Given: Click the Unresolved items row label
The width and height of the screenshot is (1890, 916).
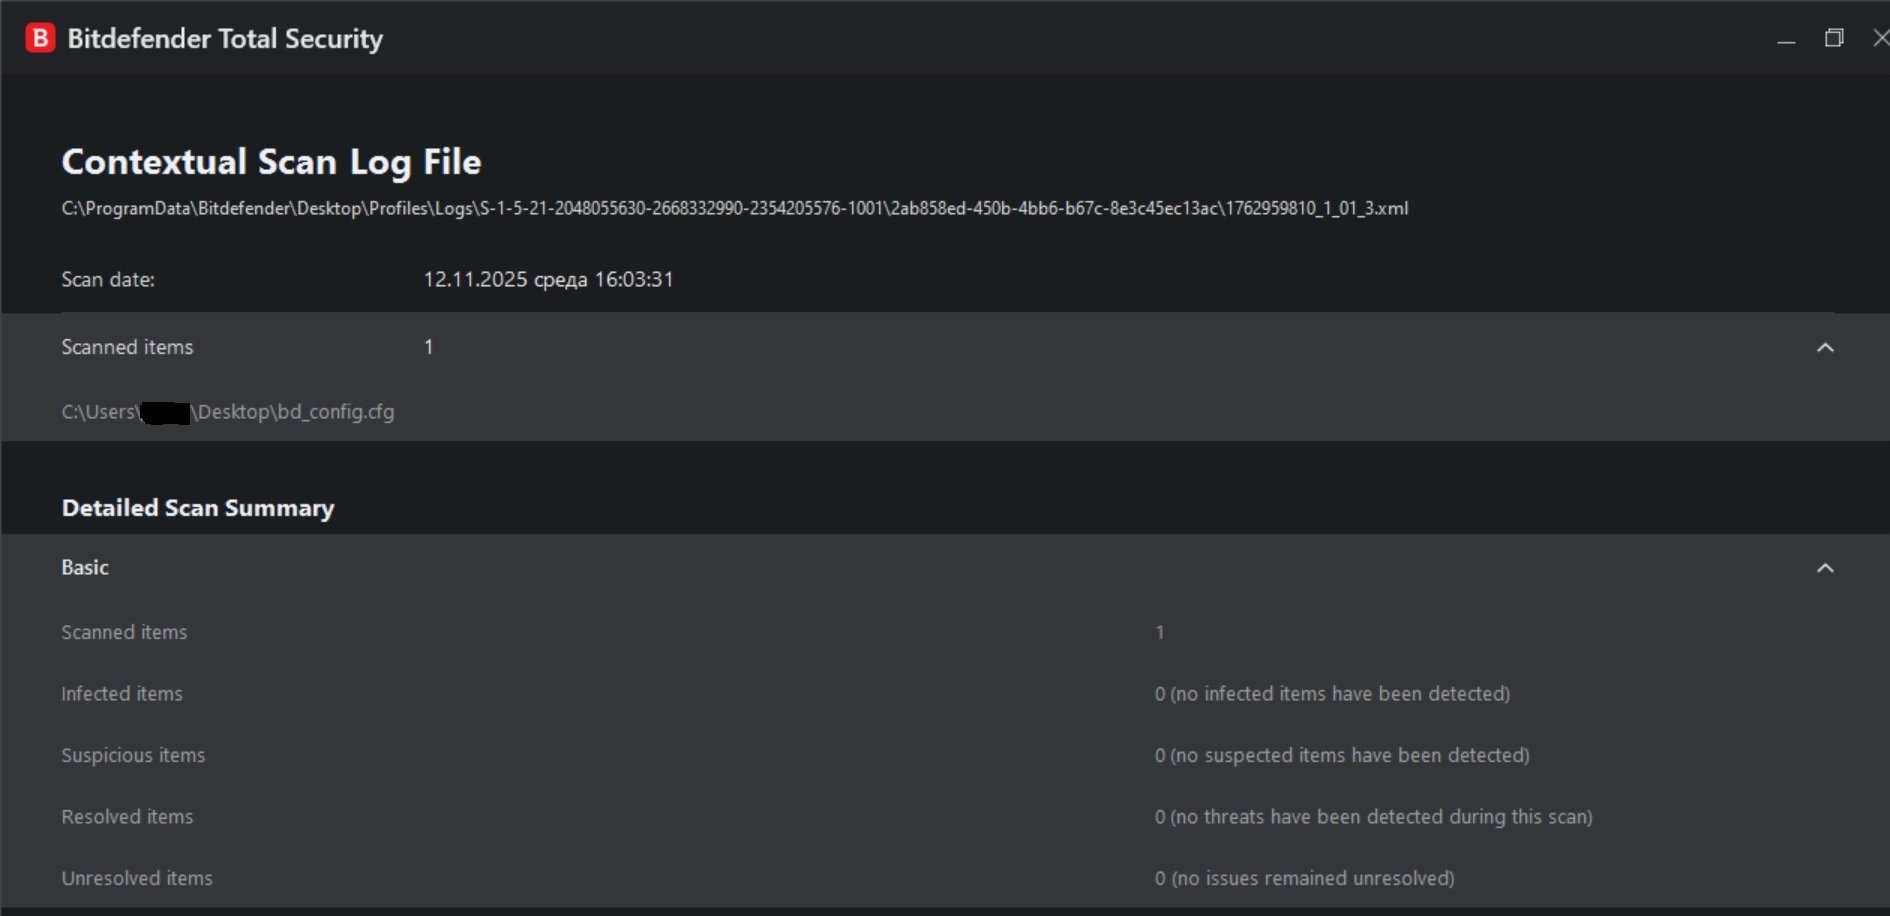Looking at the screenshot, I should 137,879.
